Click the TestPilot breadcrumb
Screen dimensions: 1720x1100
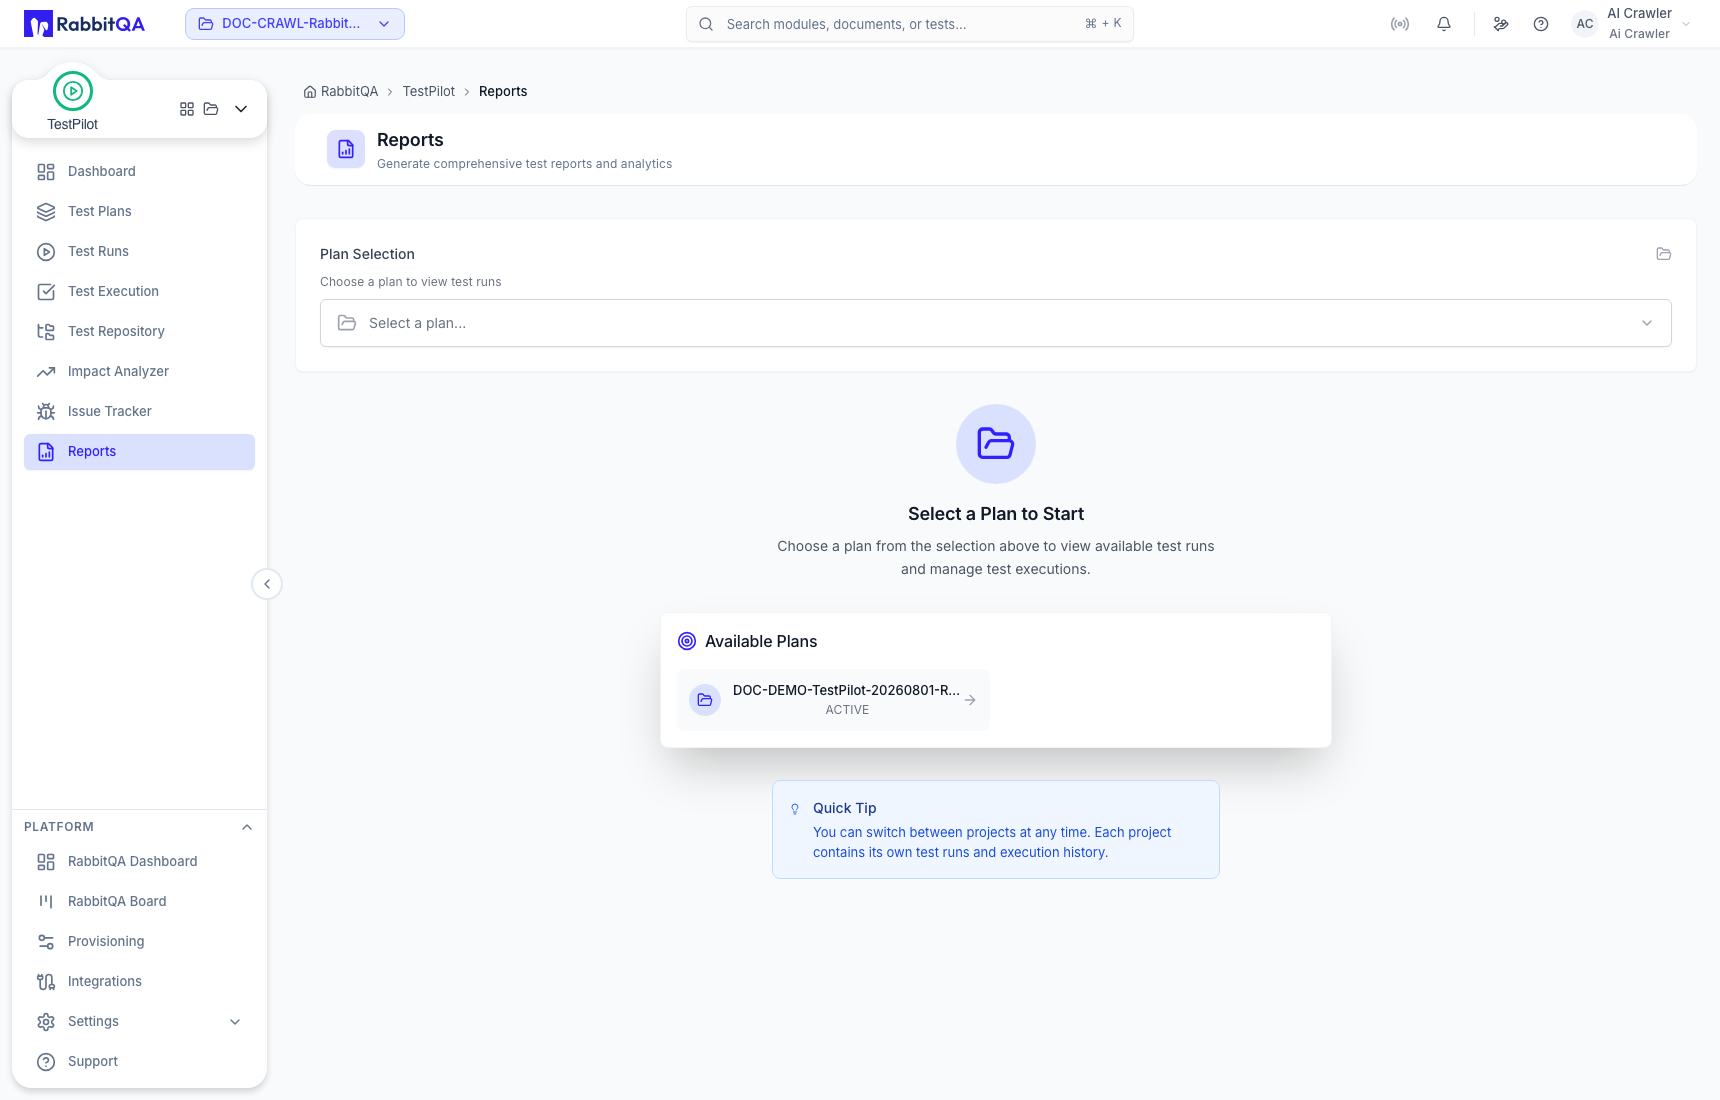(429, 92)
